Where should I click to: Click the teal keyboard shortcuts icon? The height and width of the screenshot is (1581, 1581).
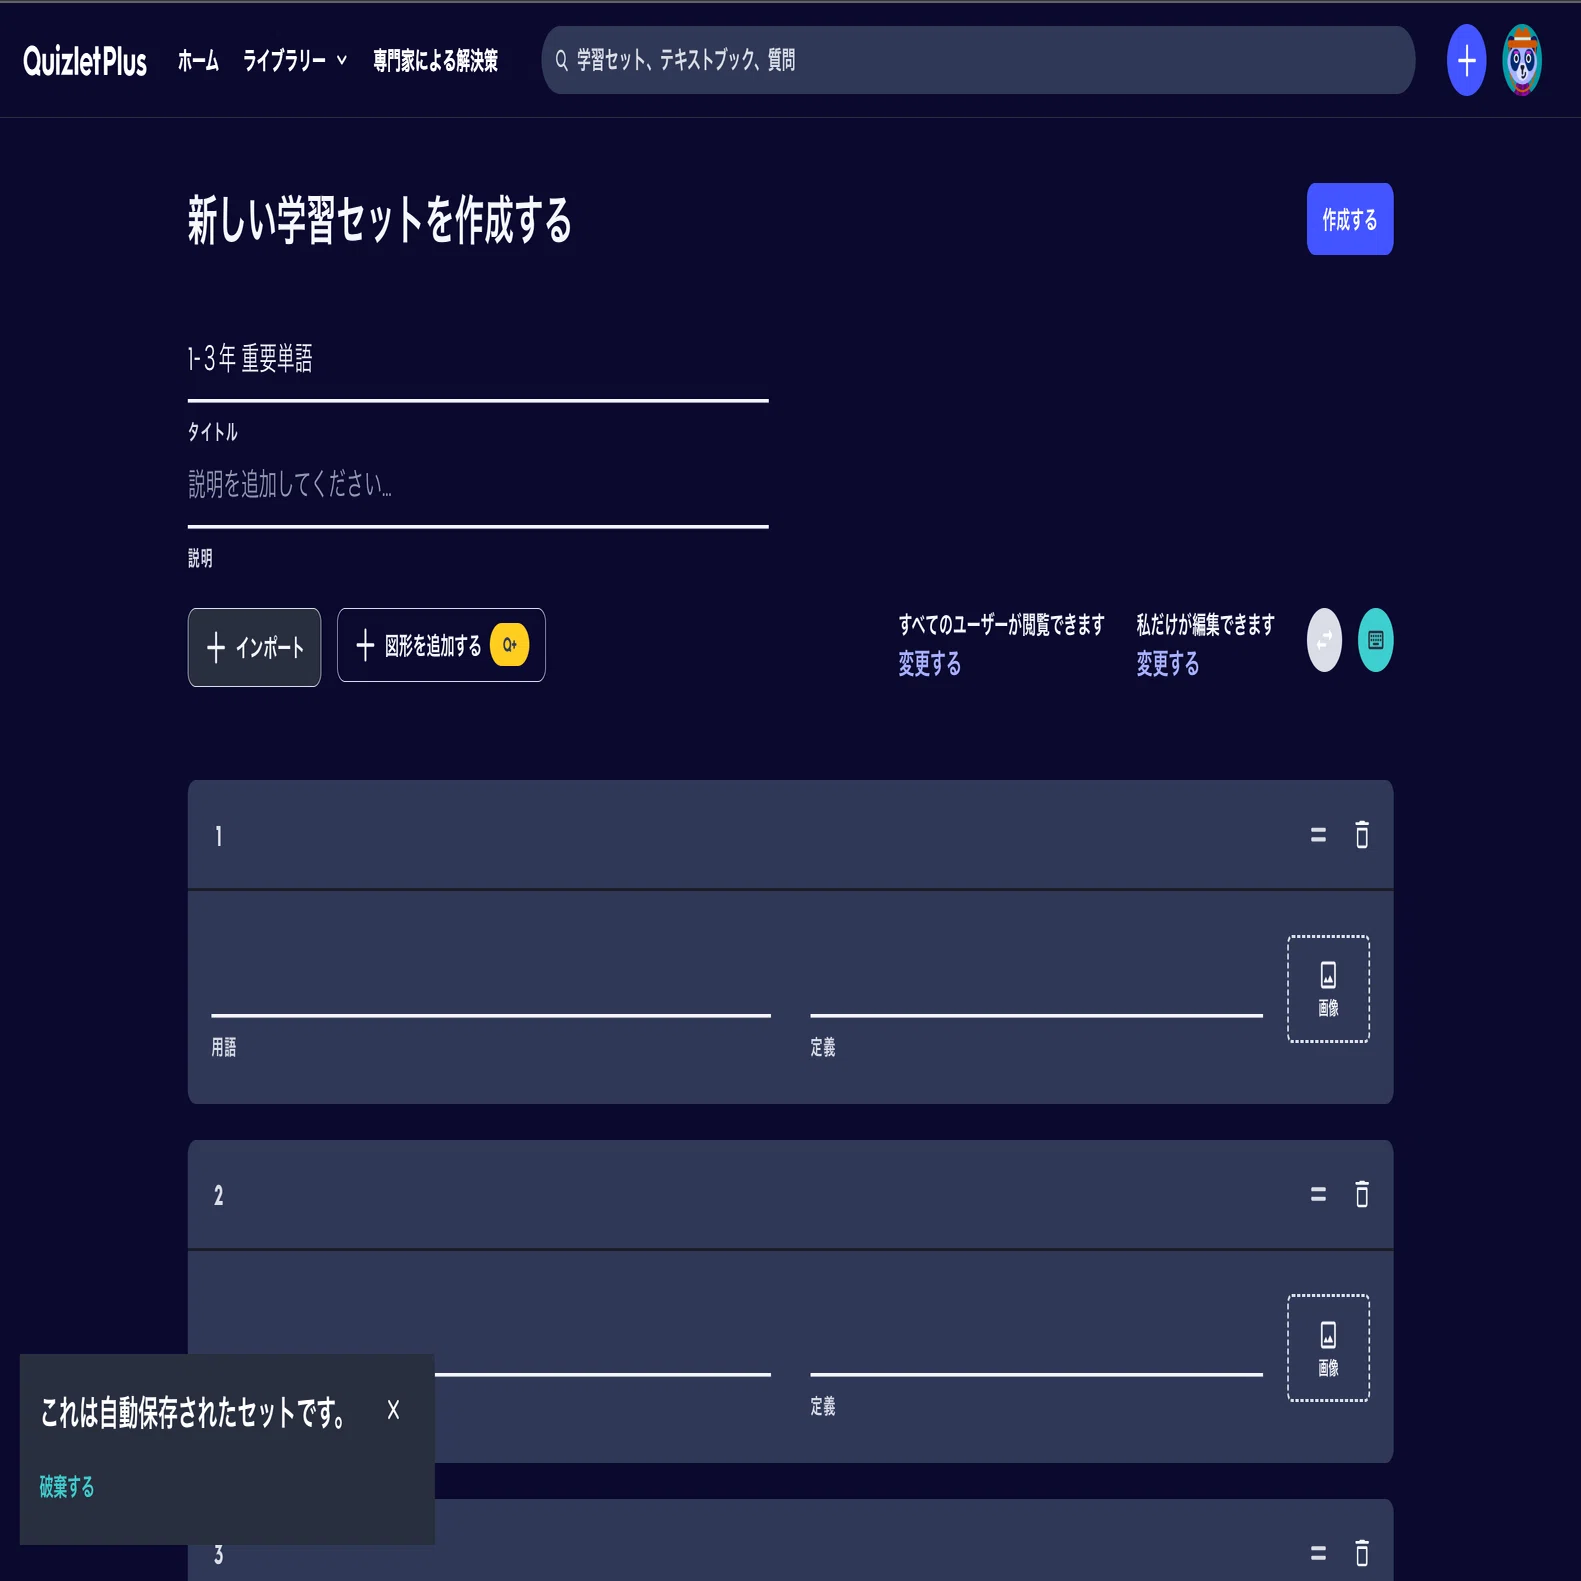[x=1376, y=640]
